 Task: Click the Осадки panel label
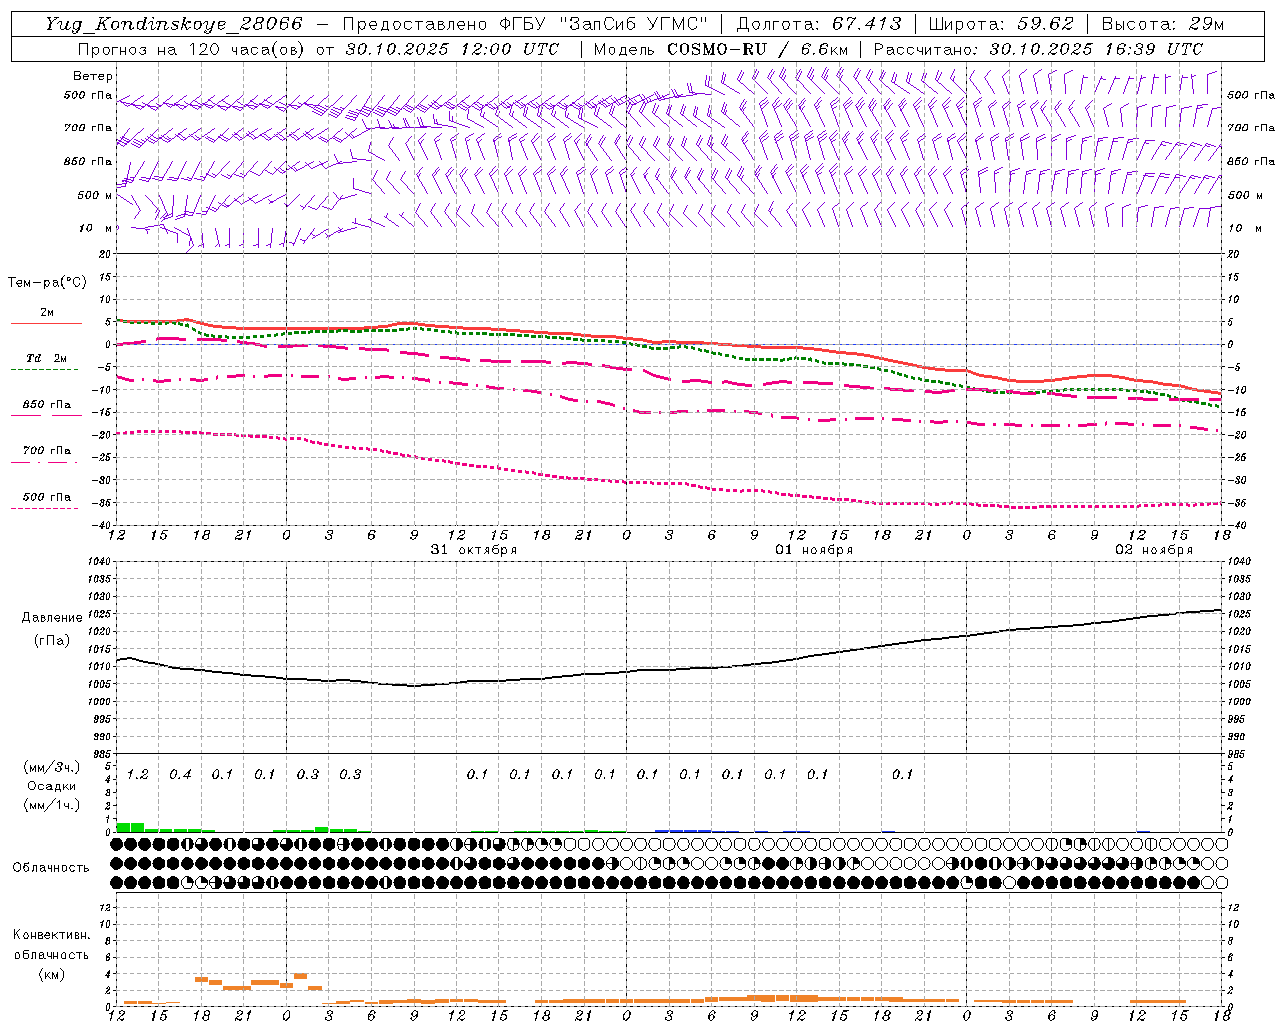pos(51,786)
